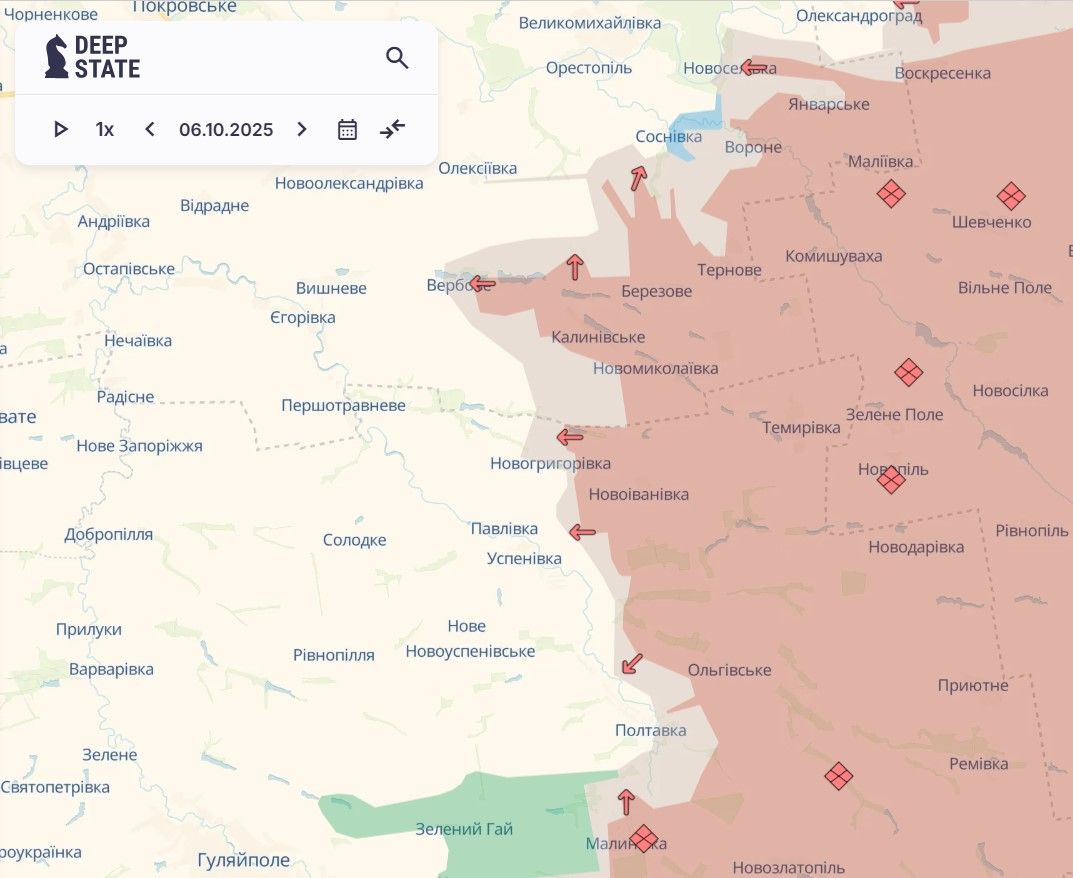Click the arrow next to Новоселівка
1073x878 pixels.
pos(754,68)
